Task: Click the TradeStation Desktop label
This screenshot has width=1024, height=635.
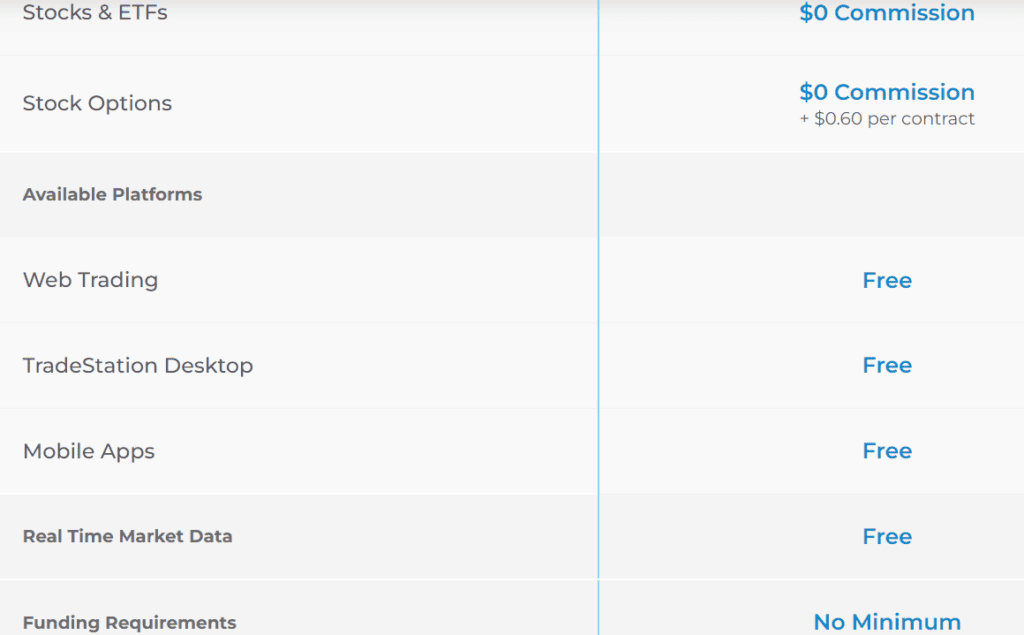Action: pos(137,366)
